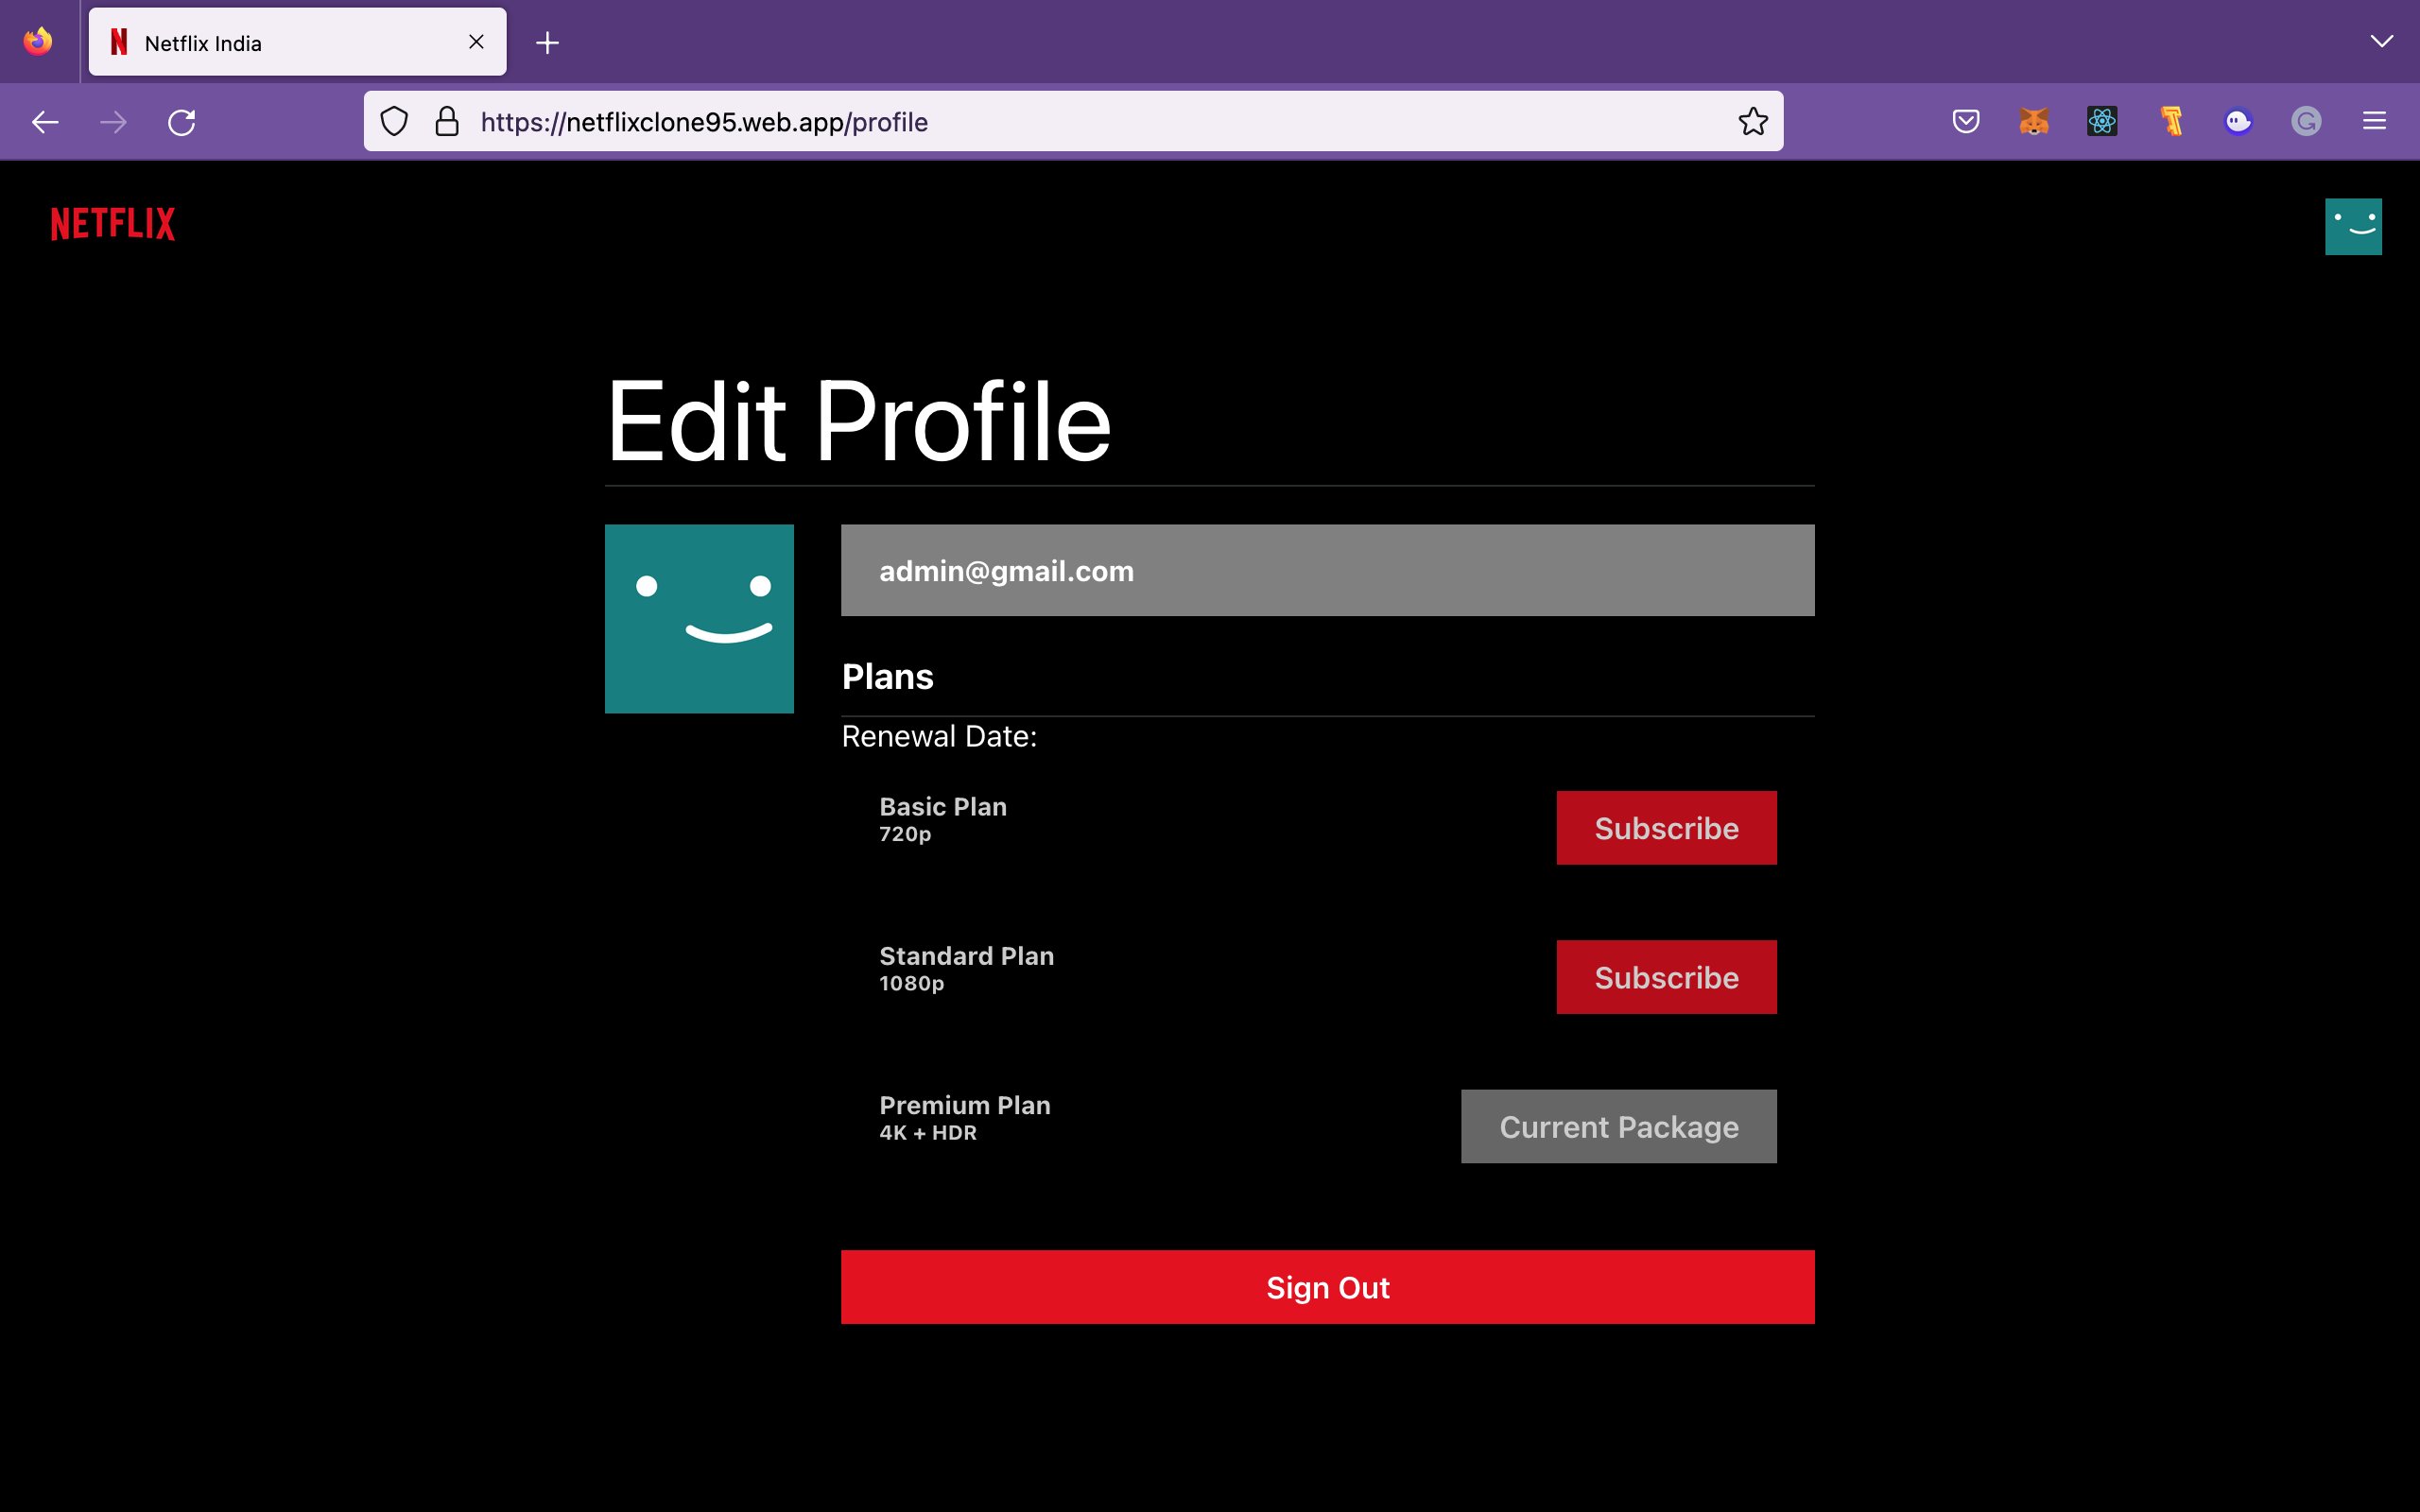Click the 4K + HDR text
This screenshot has height=1512, width=2420.
click(x=927, y=1133)
